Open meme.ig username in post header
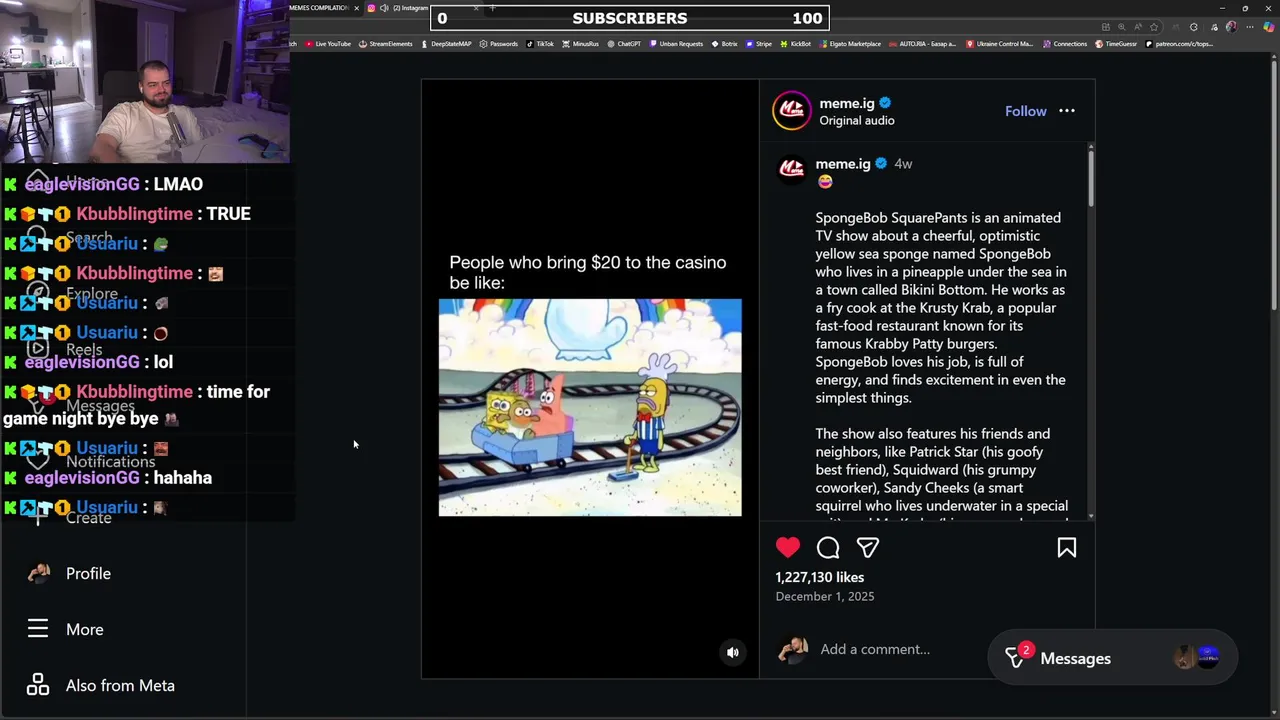The height and width of the screenshot is (720, 1280). point(847,103)
